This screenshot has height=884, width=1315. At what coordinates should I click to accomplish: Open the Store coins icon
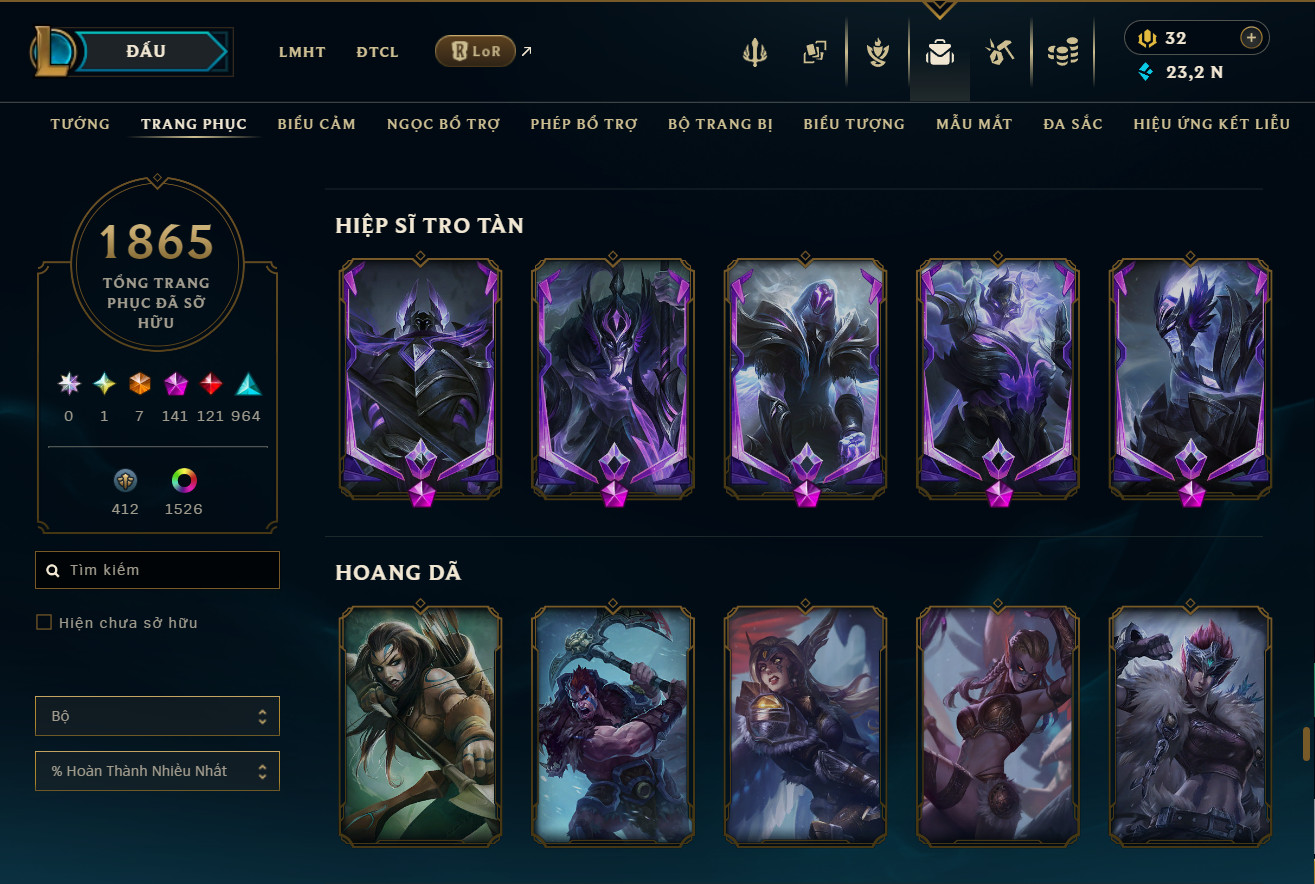tap(1062, 53)
